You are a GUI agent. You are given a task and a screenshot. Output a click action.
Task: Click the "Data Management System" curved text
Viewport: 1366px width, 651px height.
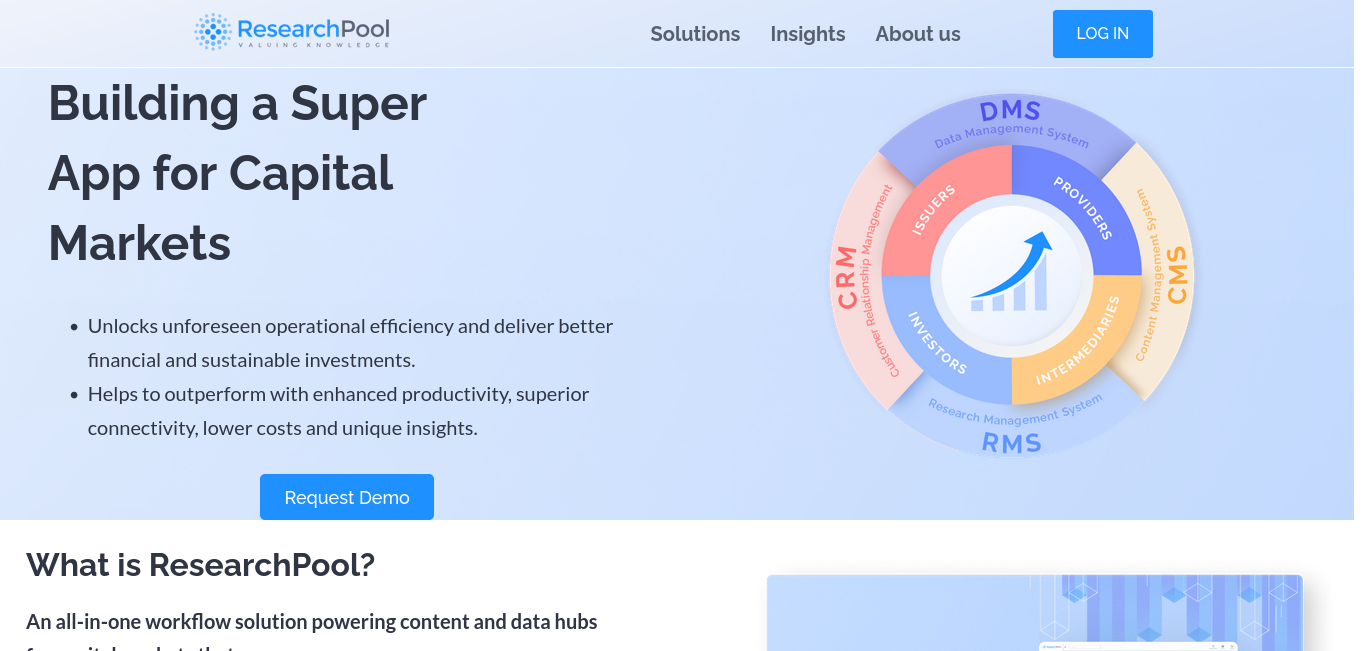(x=1011, y=136)
